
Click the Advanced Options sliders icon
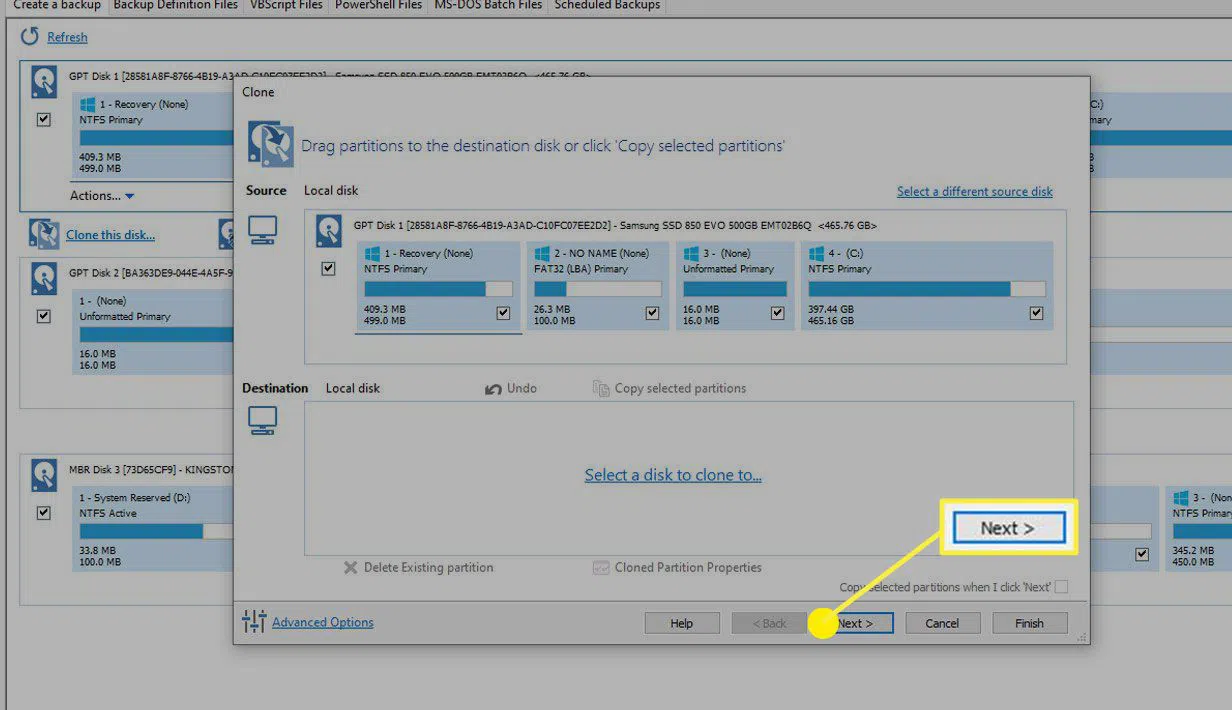(254, 622)
